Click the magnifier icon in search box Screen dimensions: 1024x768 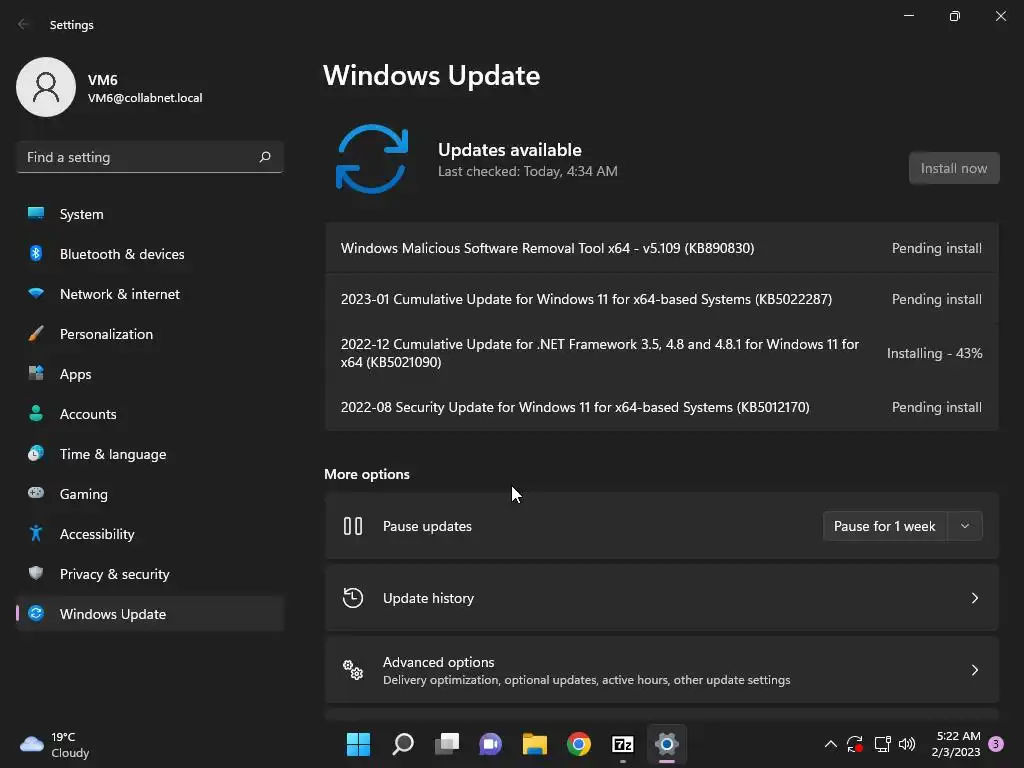click(264, 157)
